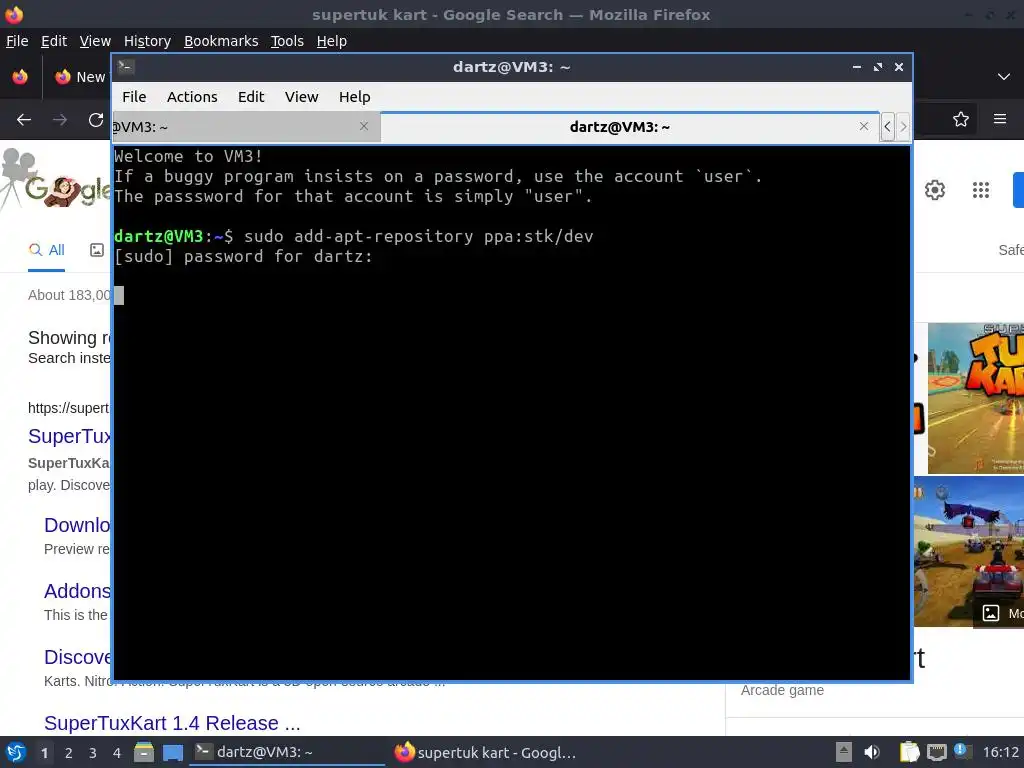The height and width of the screenshot is (768, 1024).
Task: Open Google quick settings gear
Action: click(935, 190)
